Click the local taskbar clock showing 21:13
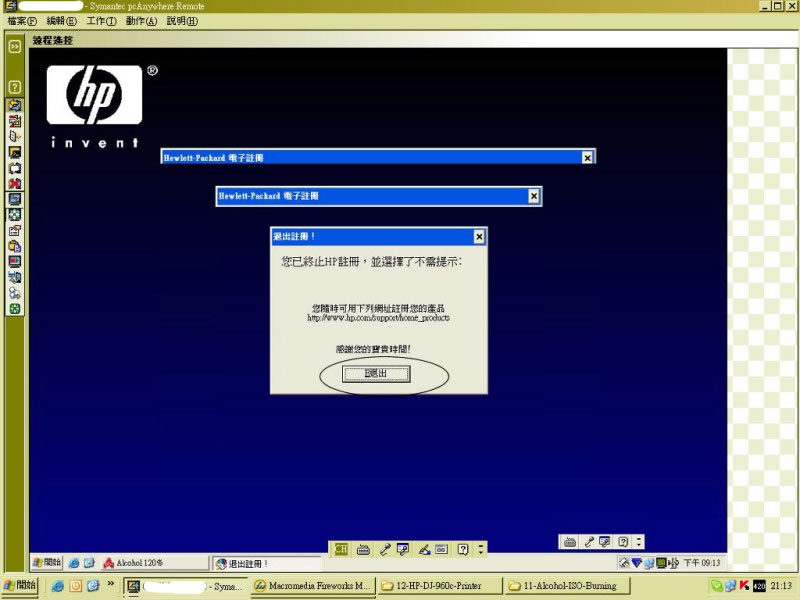 point(781,586)
